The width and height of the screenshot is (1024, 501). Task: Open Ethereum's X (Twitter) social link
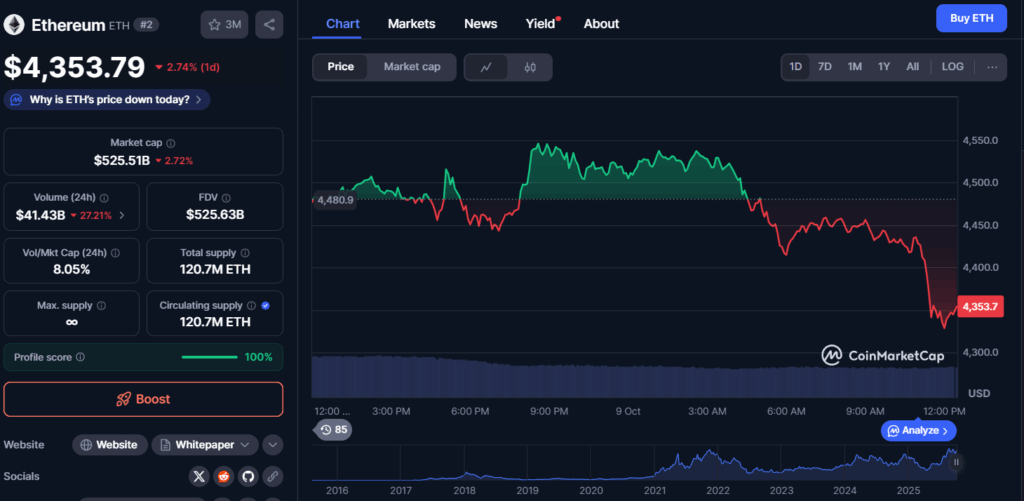(199, 476)
